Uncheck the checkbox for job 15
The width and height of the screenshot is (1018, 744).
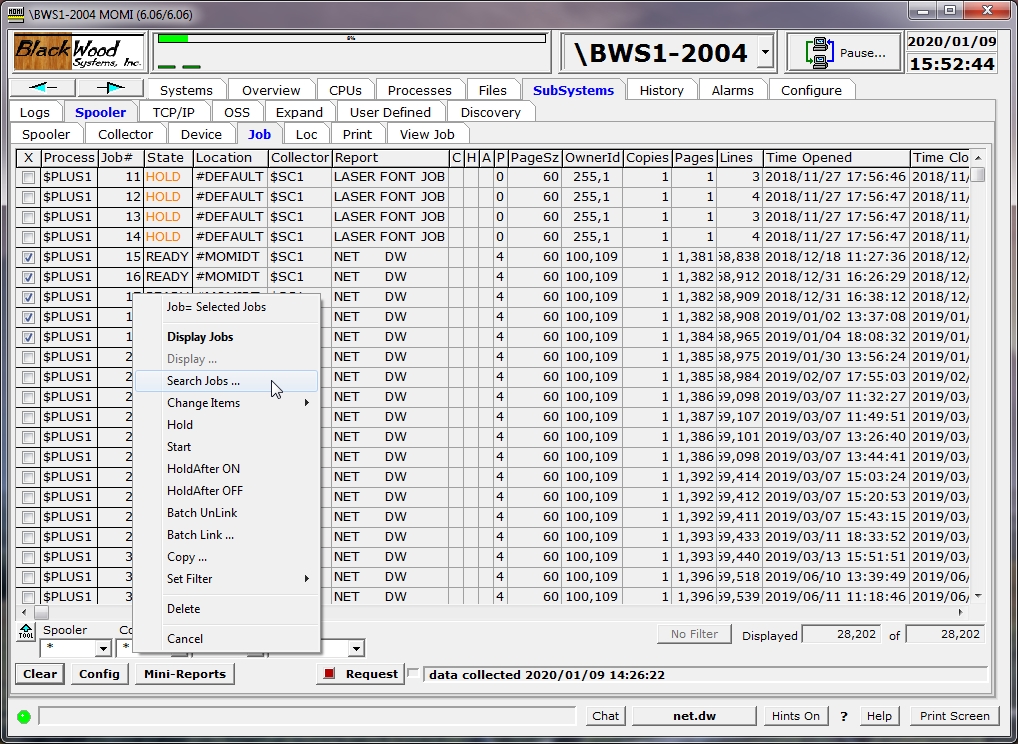click(x=29, y=257)
